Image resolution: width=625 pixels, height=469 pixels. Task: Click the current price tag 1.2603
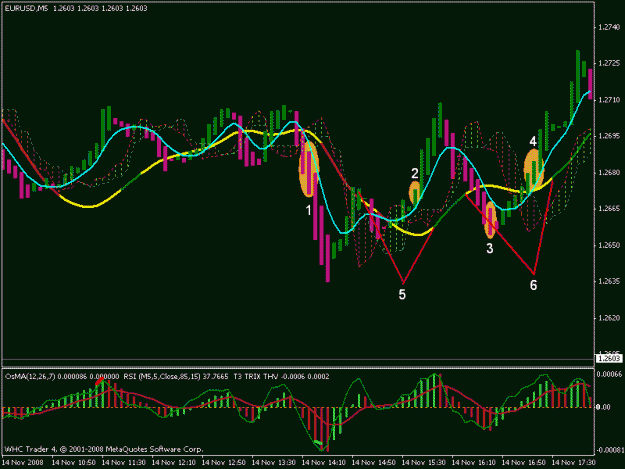tap(609, 359)
